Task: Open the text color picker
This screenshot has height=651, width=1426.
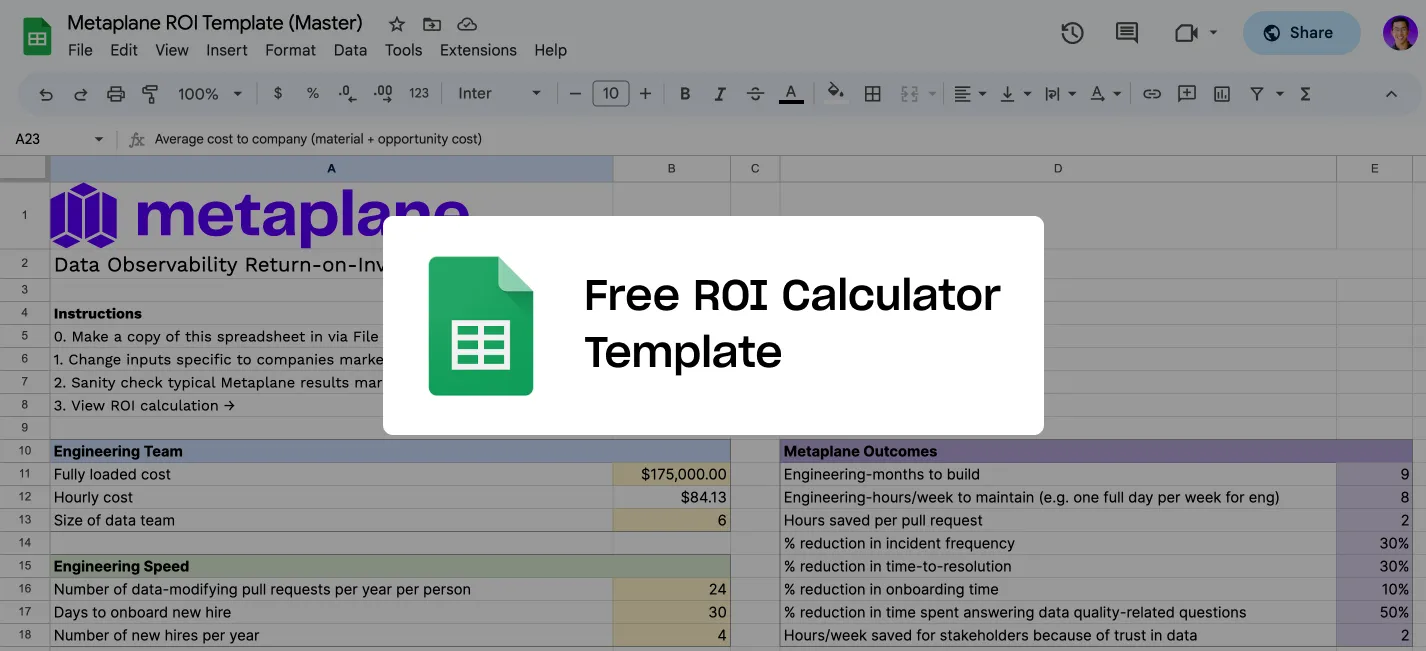Action: point(791,94)
